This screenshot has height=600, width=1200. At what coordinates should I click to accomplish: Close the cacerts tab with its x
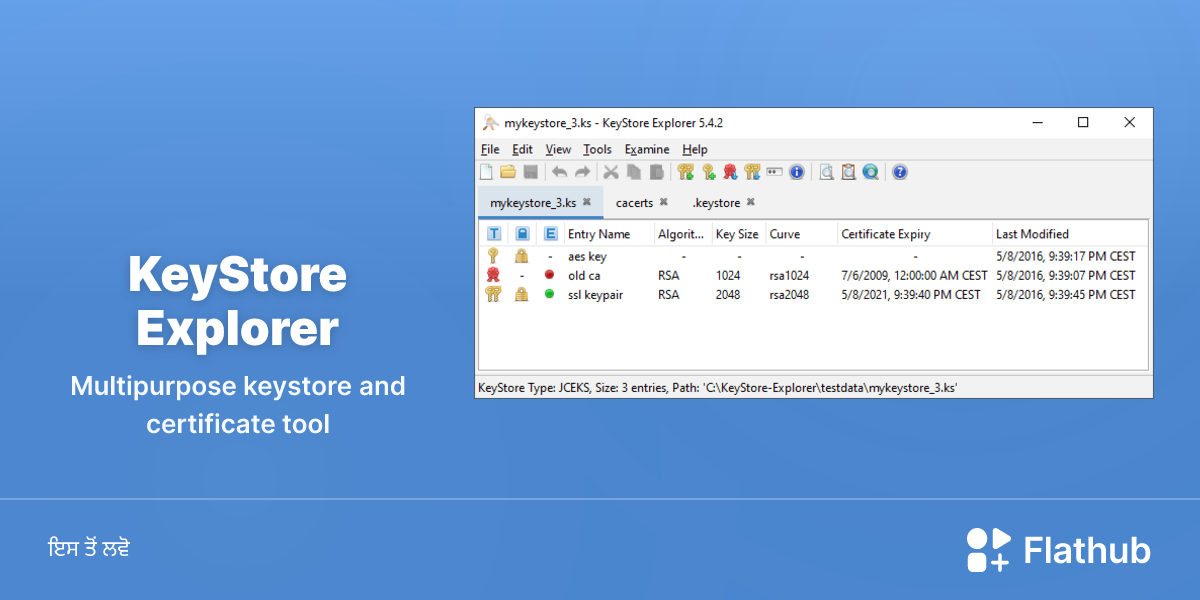[663, 202]
